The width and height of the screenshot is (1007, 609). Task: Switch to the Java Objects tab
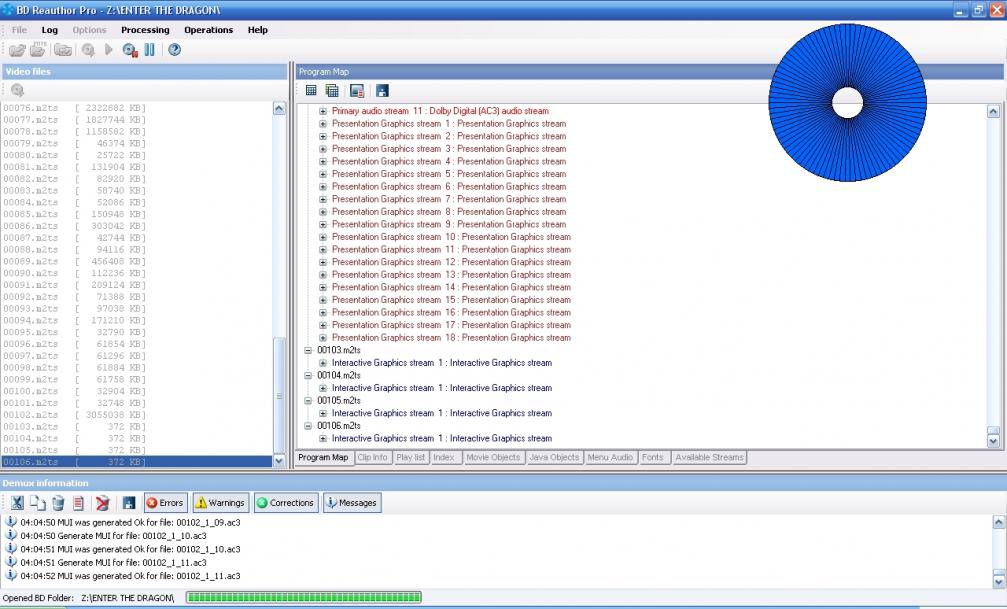[x=554, y=457]
